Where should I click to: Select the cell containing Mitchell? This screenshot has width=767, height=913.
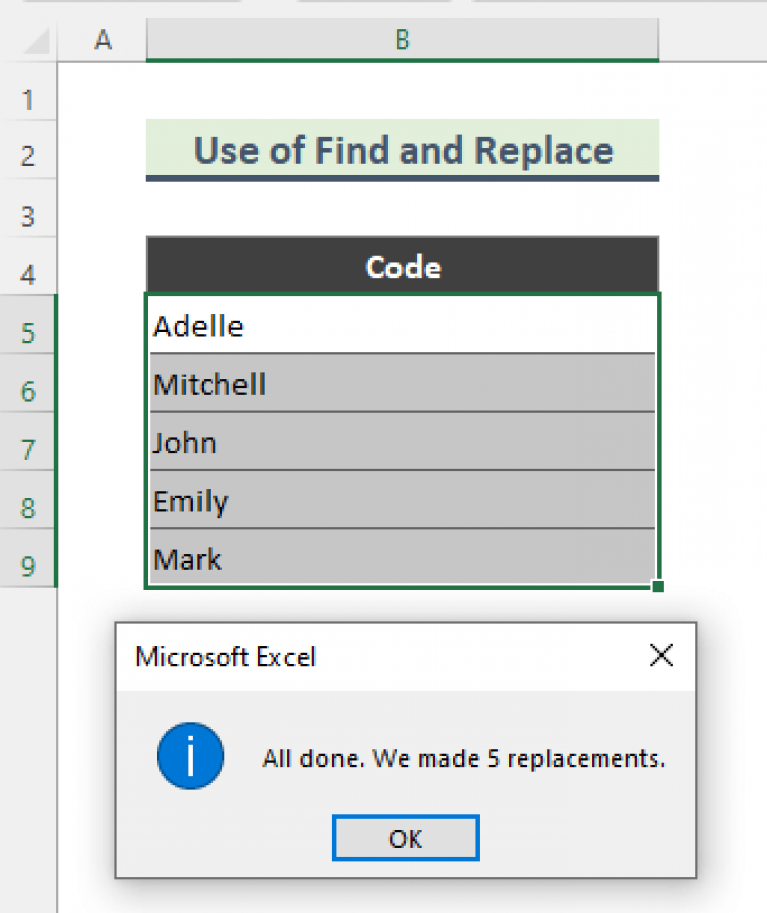click(402, 384)
